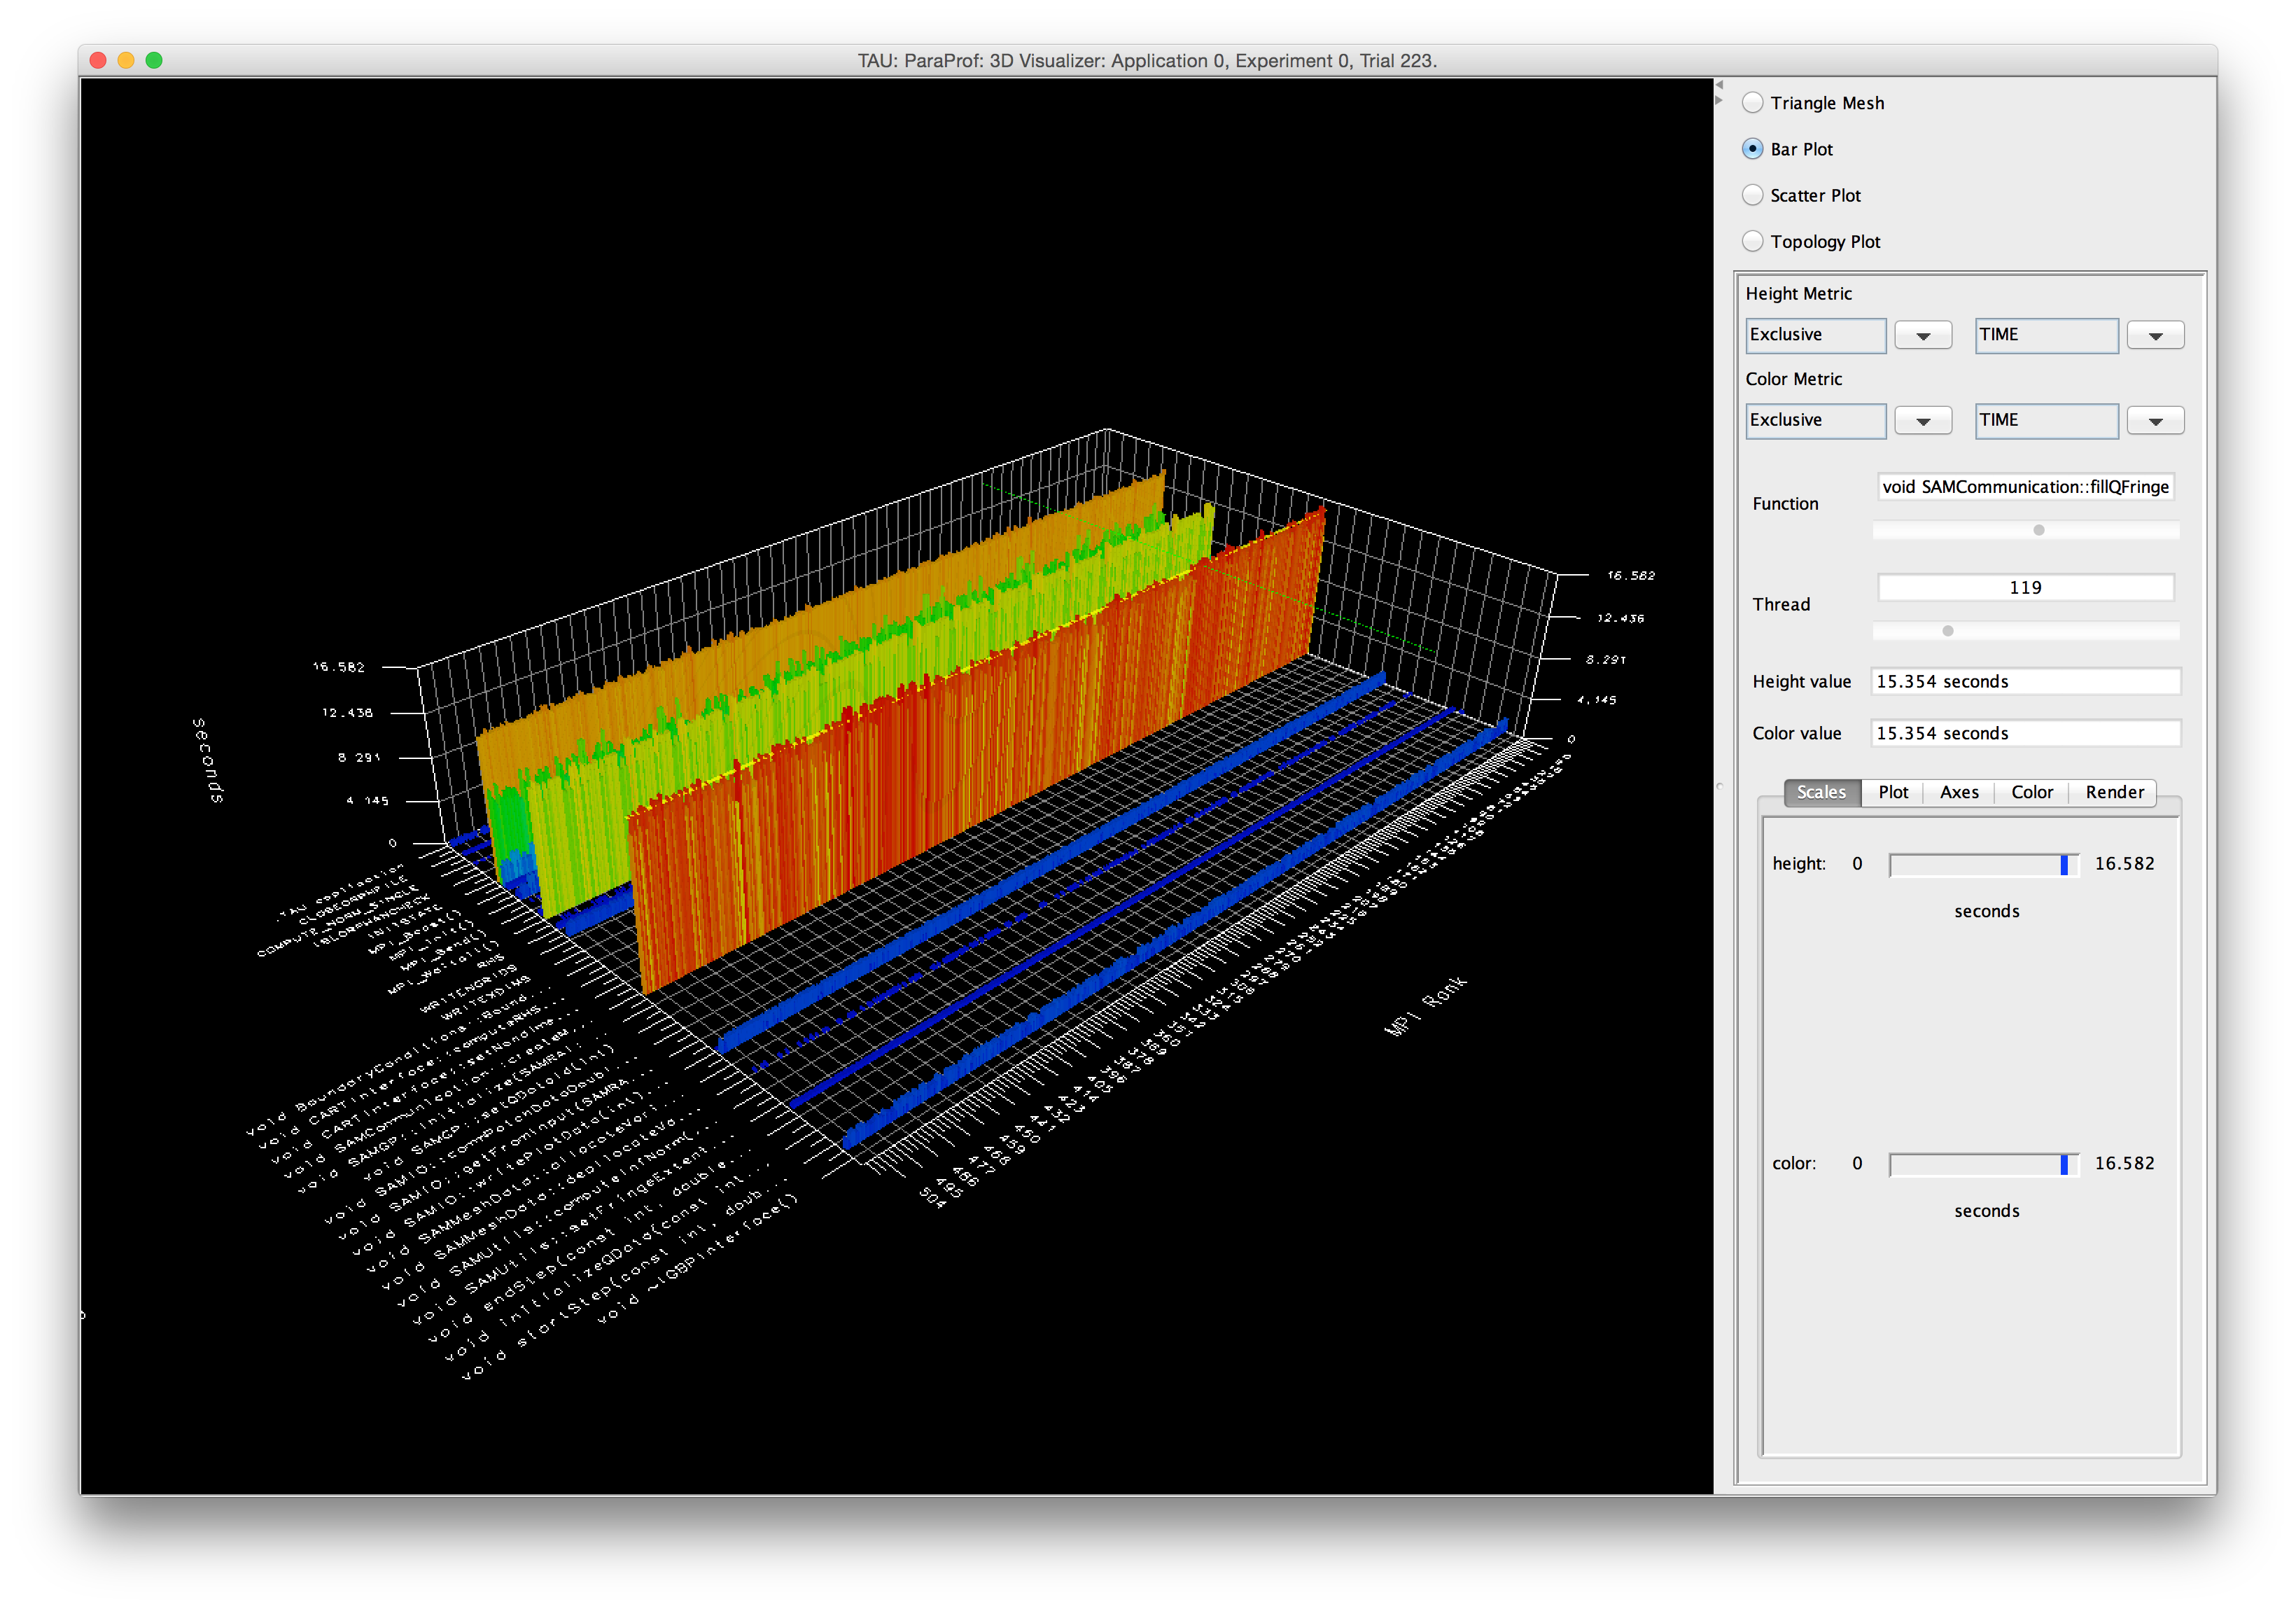This screenshot has height=1609, width=2296.
Task: Open the Color tab
Action: (2032, 792)
